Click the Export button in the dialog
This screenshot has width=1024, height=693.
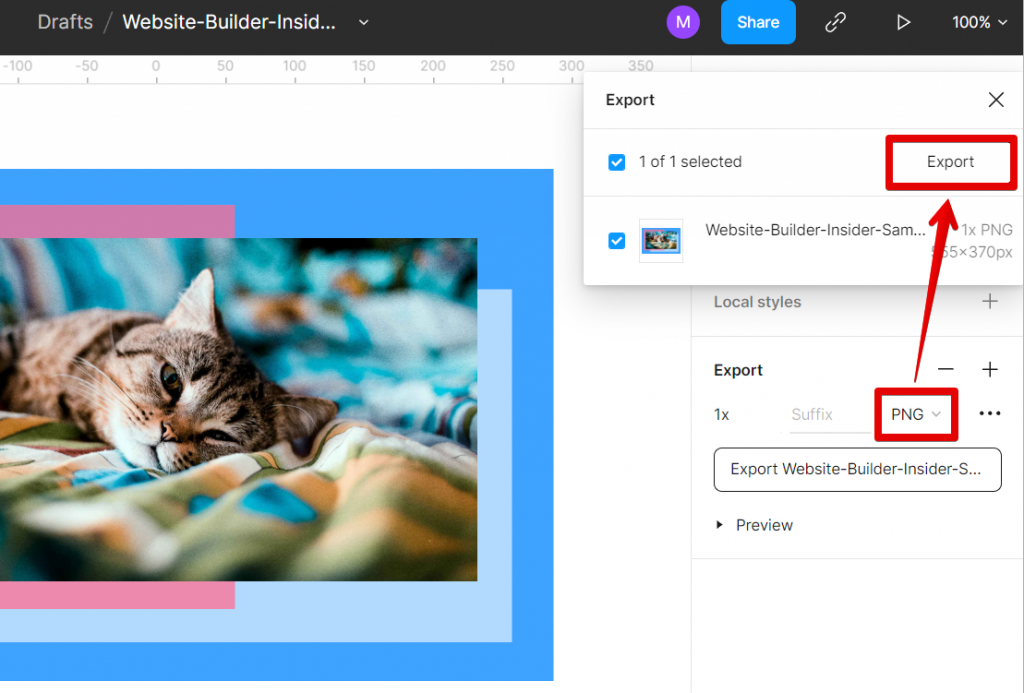tap(951, 162)
